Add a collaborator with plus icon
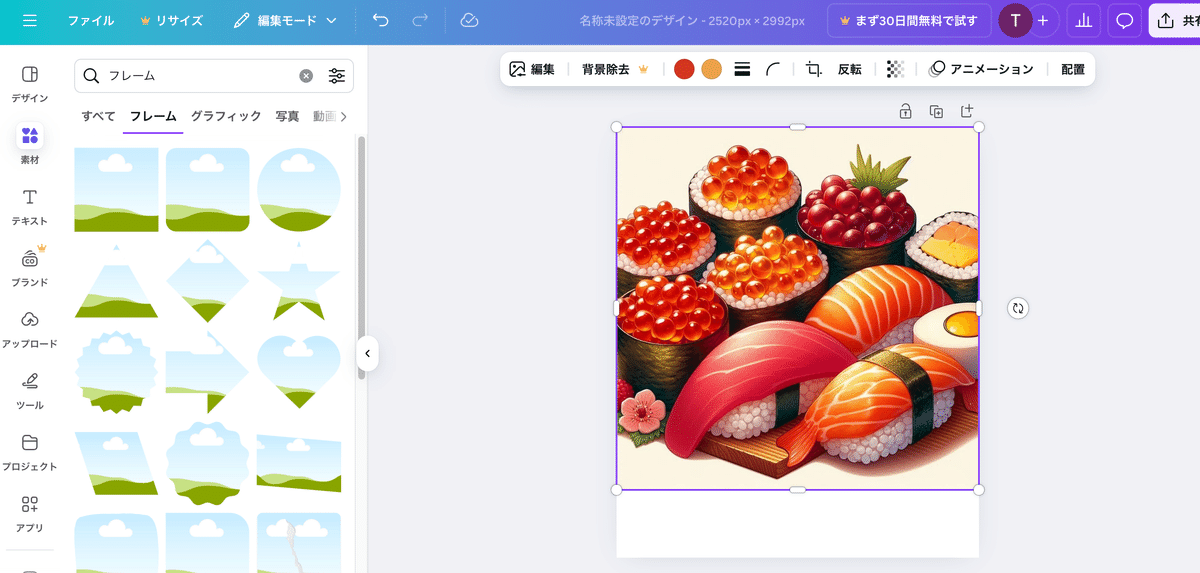The width and height of the screenshot is (1200, 573). pyautogui.click(x=1043, y=20)
